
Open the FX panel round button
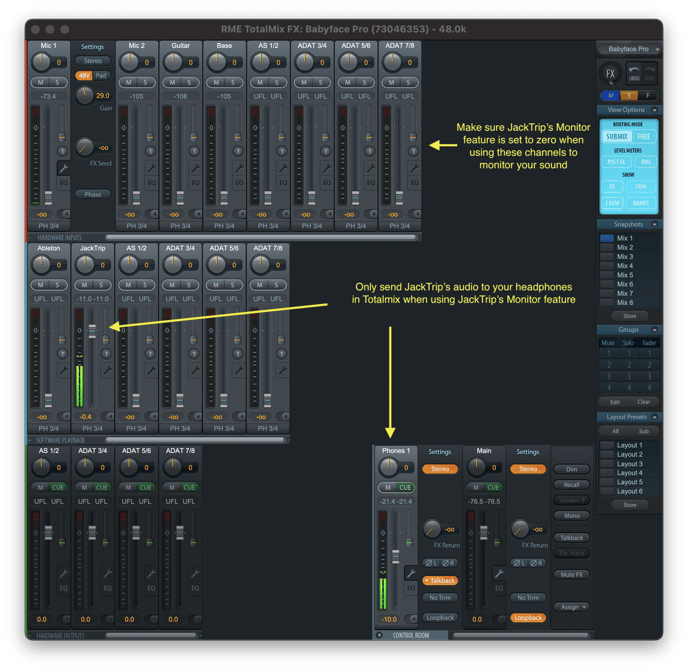[610, 74]
